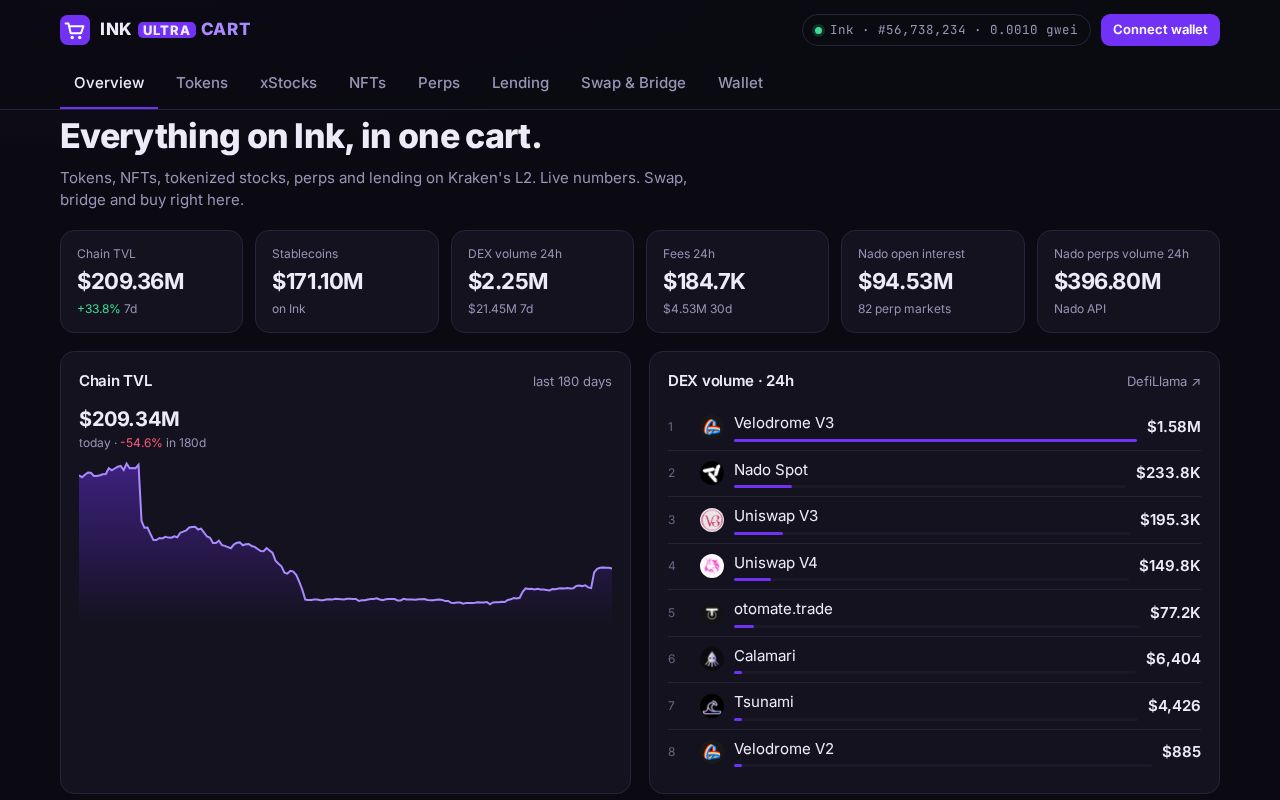Click the $6,404 volume value

[x=1173, y=659]
